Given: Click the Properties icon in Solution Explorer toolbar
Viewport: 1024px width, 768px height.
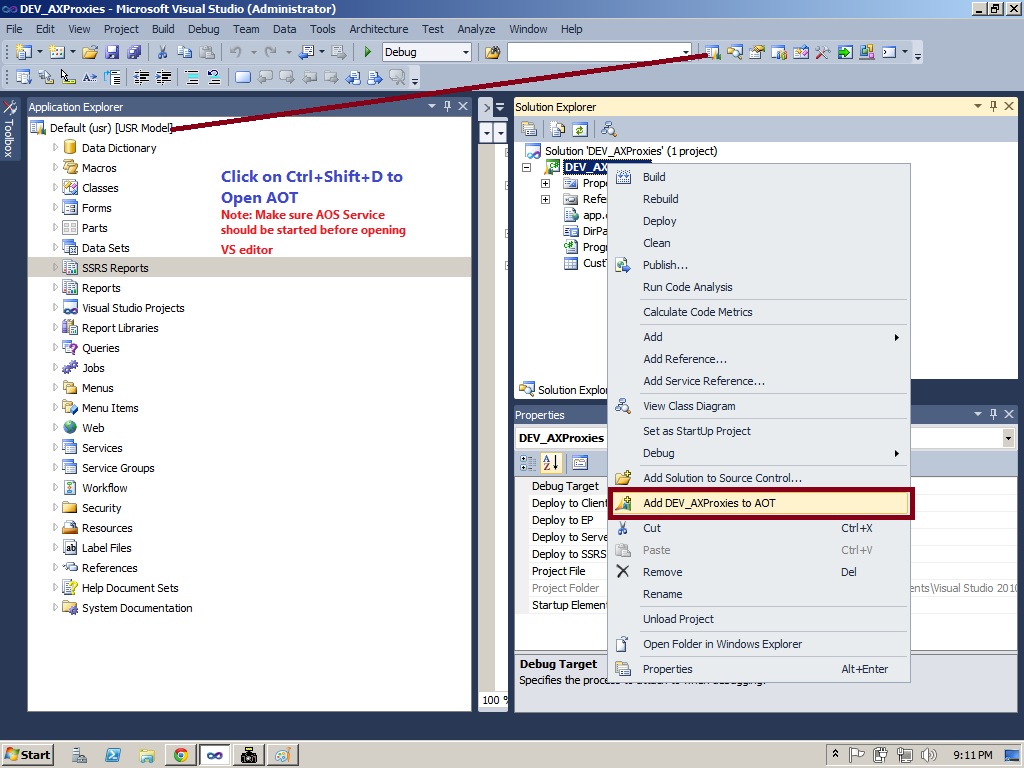Looking at the screenshot, I should (529, 129).
